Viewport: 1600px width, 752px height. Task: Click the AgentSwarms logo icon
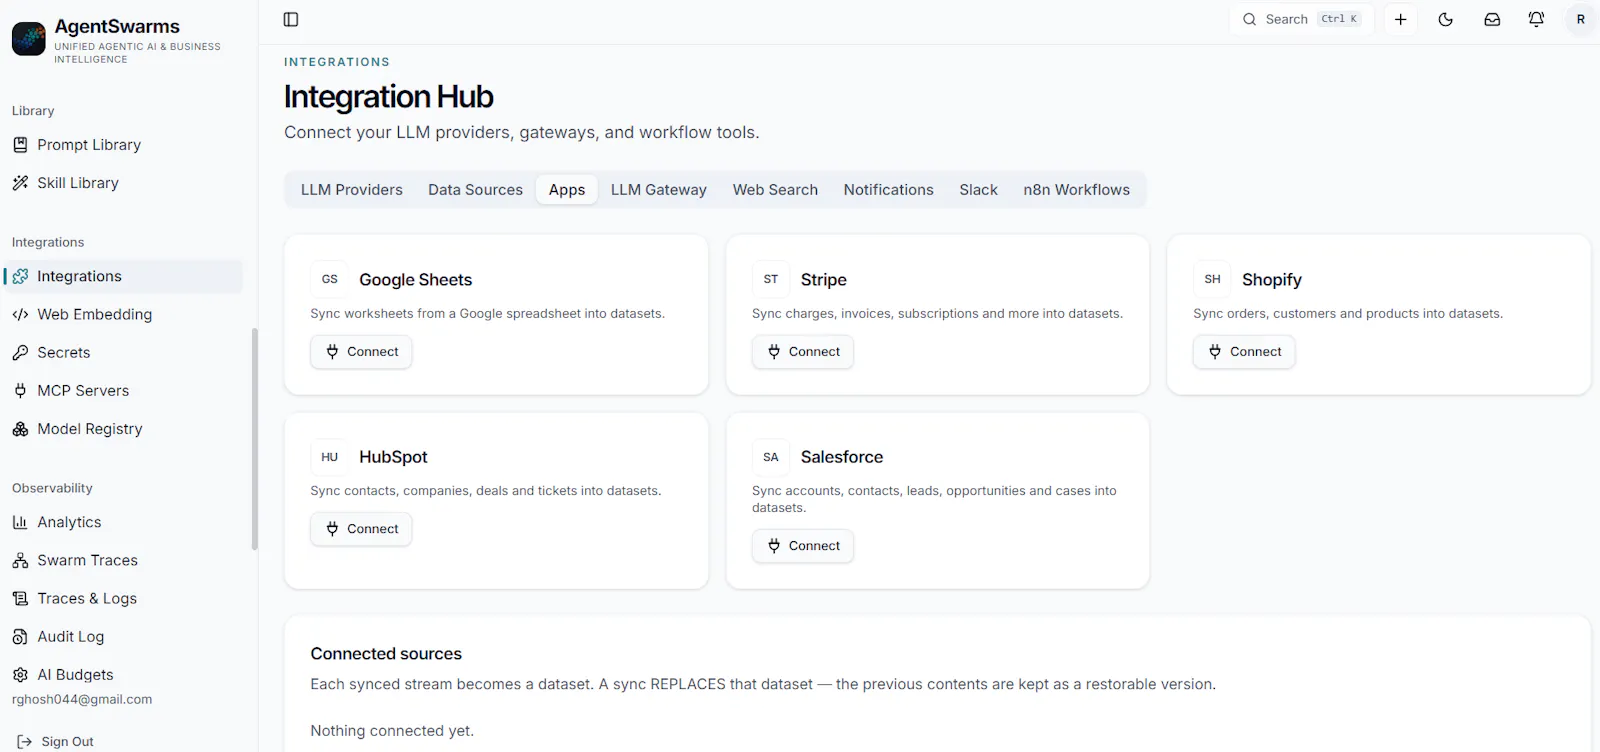pos(29,38)
